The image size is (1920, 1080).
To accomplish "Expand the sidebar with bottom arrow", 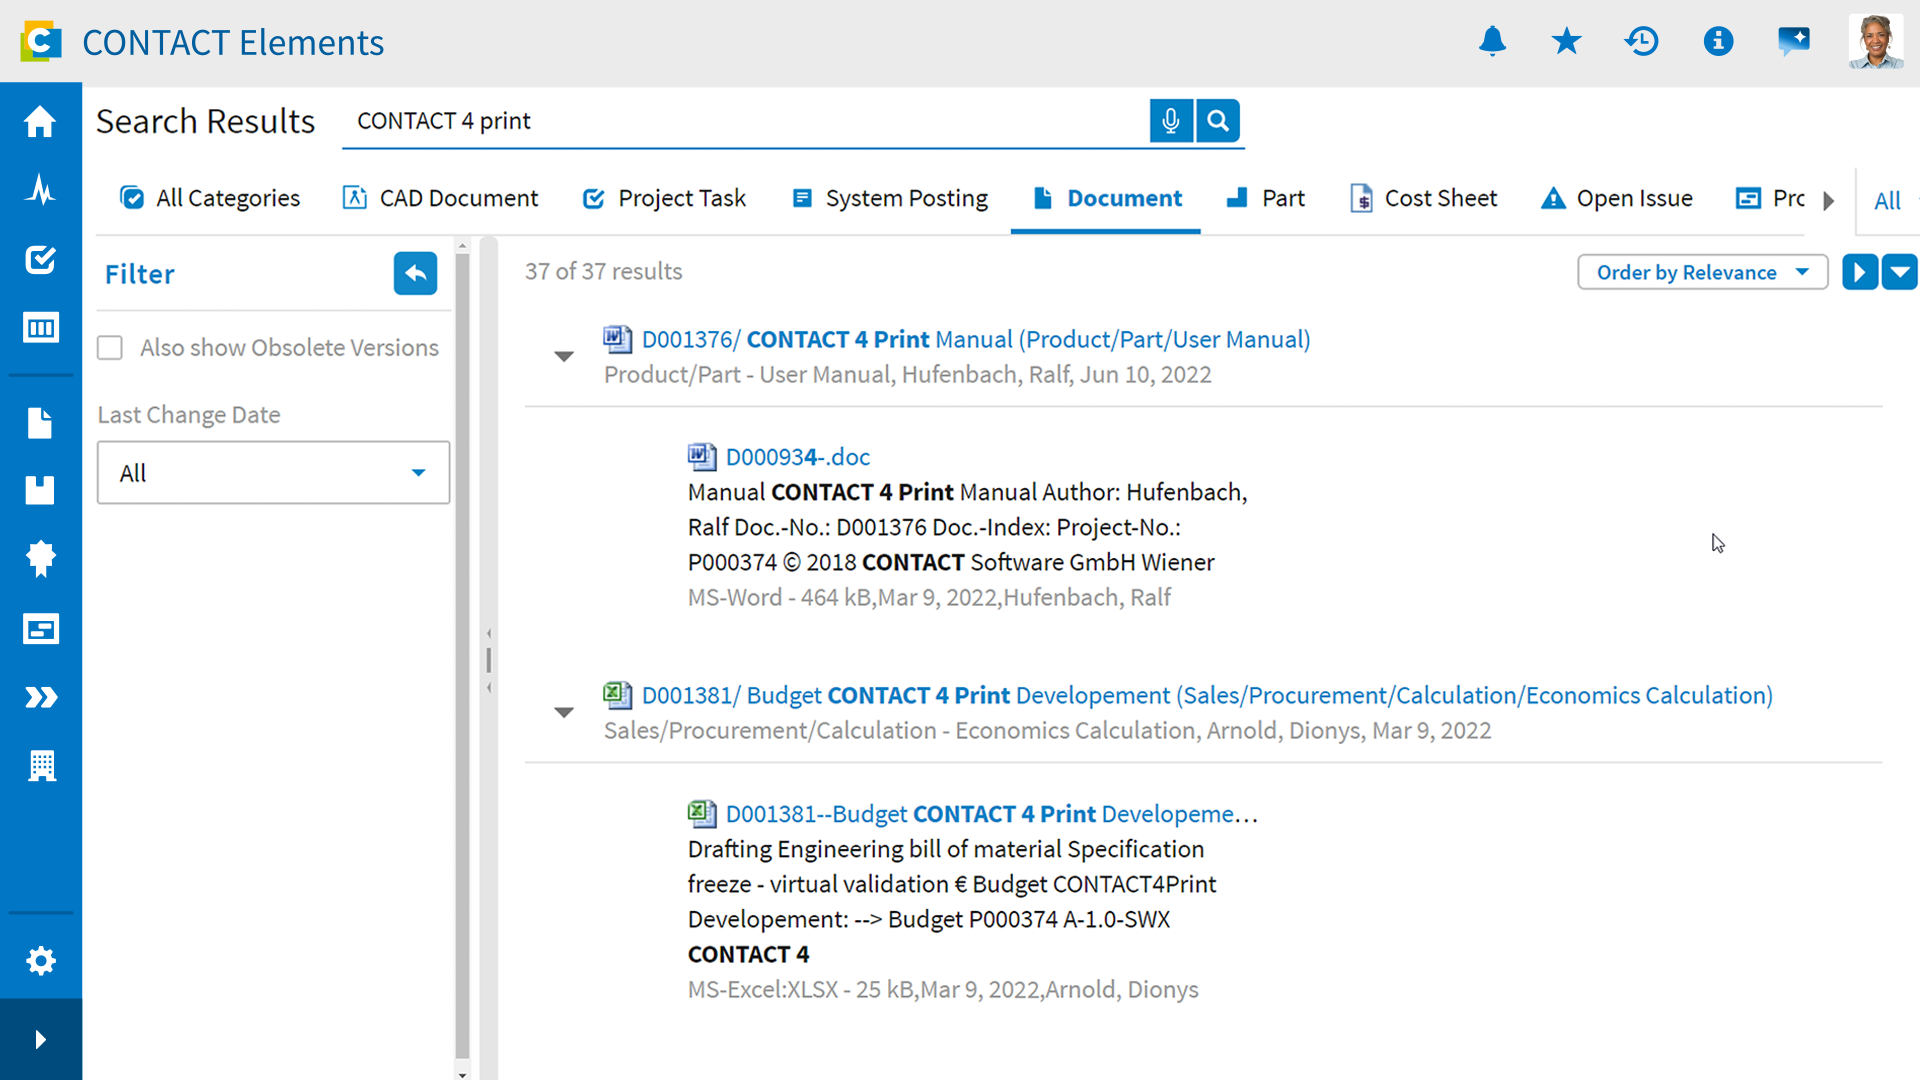I will [40, 1039].
